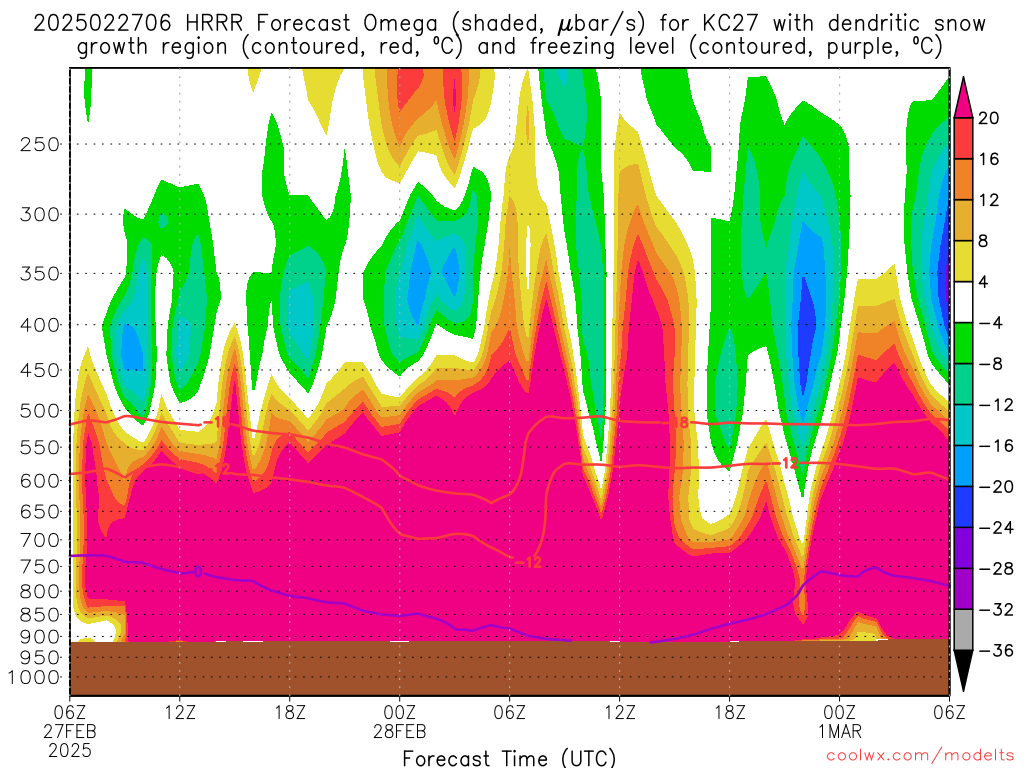Viewport: 1024px width, 768px height.
Task: Select the teal-green -8 to -12 legend swatch
Action: point(963,385)
